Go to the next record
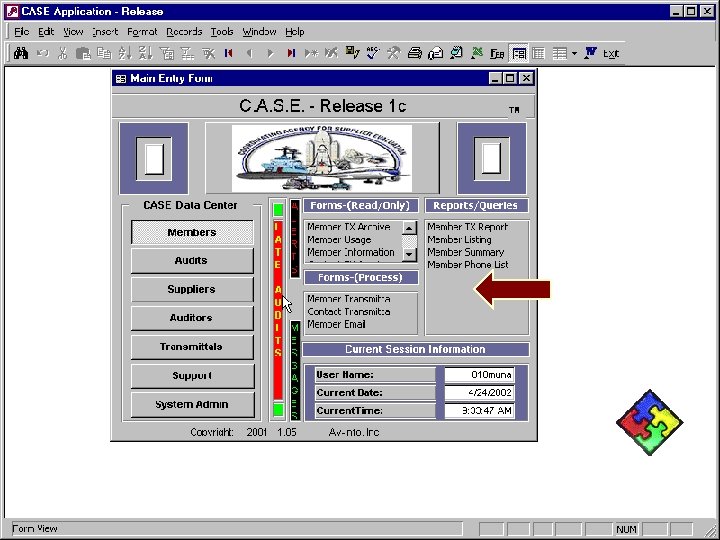The image size is (720, 540). pos(270,53)
